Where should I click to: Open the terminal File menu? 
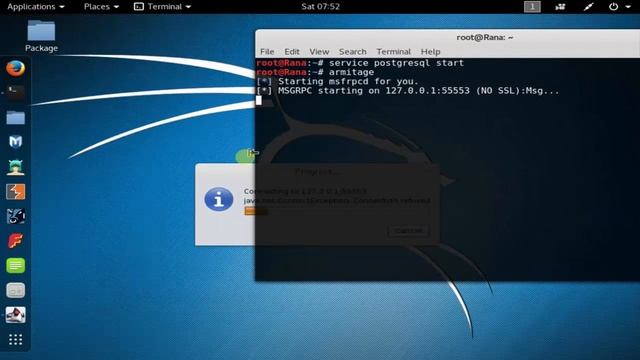[x=267, y=51]
